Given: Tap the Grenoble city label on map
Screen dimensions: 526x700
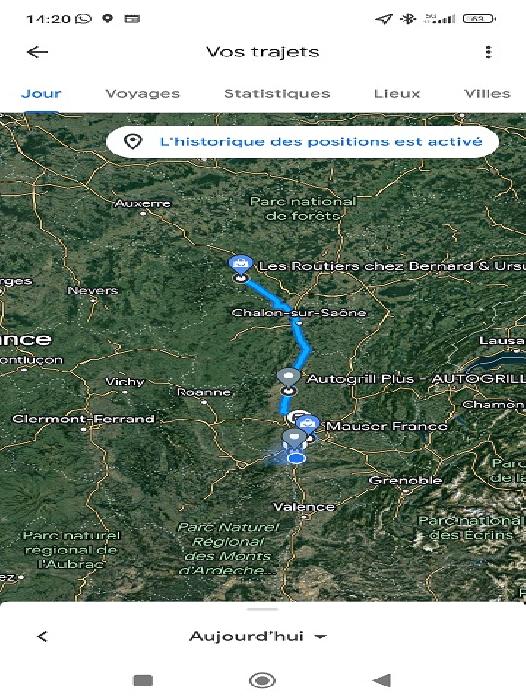Looking at the screenshot, I should pos(405,480).
